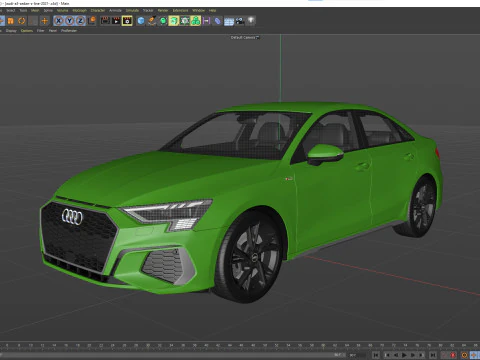
Task: Open the Character menu
Action: [98, 10]
